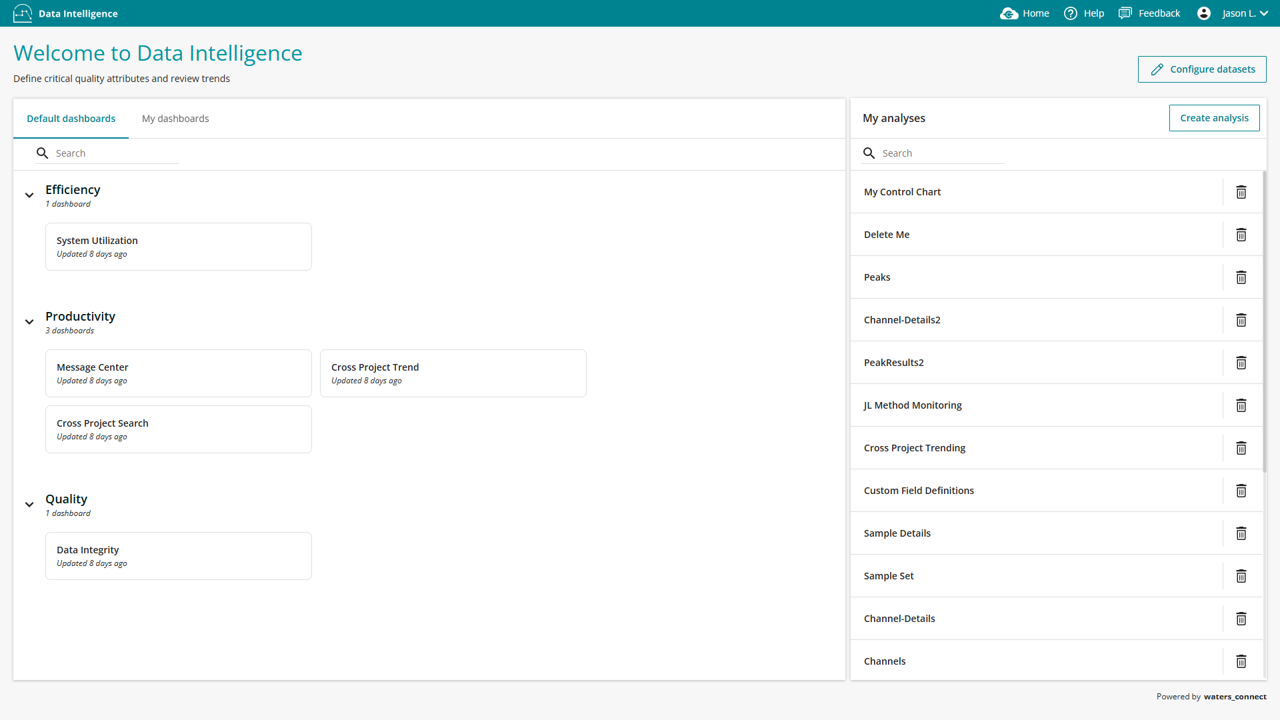The width and height of the screenshot is (1280, 720).
Task: Delete the Channel-Details analysis
Action: [x=1241, y=619]
